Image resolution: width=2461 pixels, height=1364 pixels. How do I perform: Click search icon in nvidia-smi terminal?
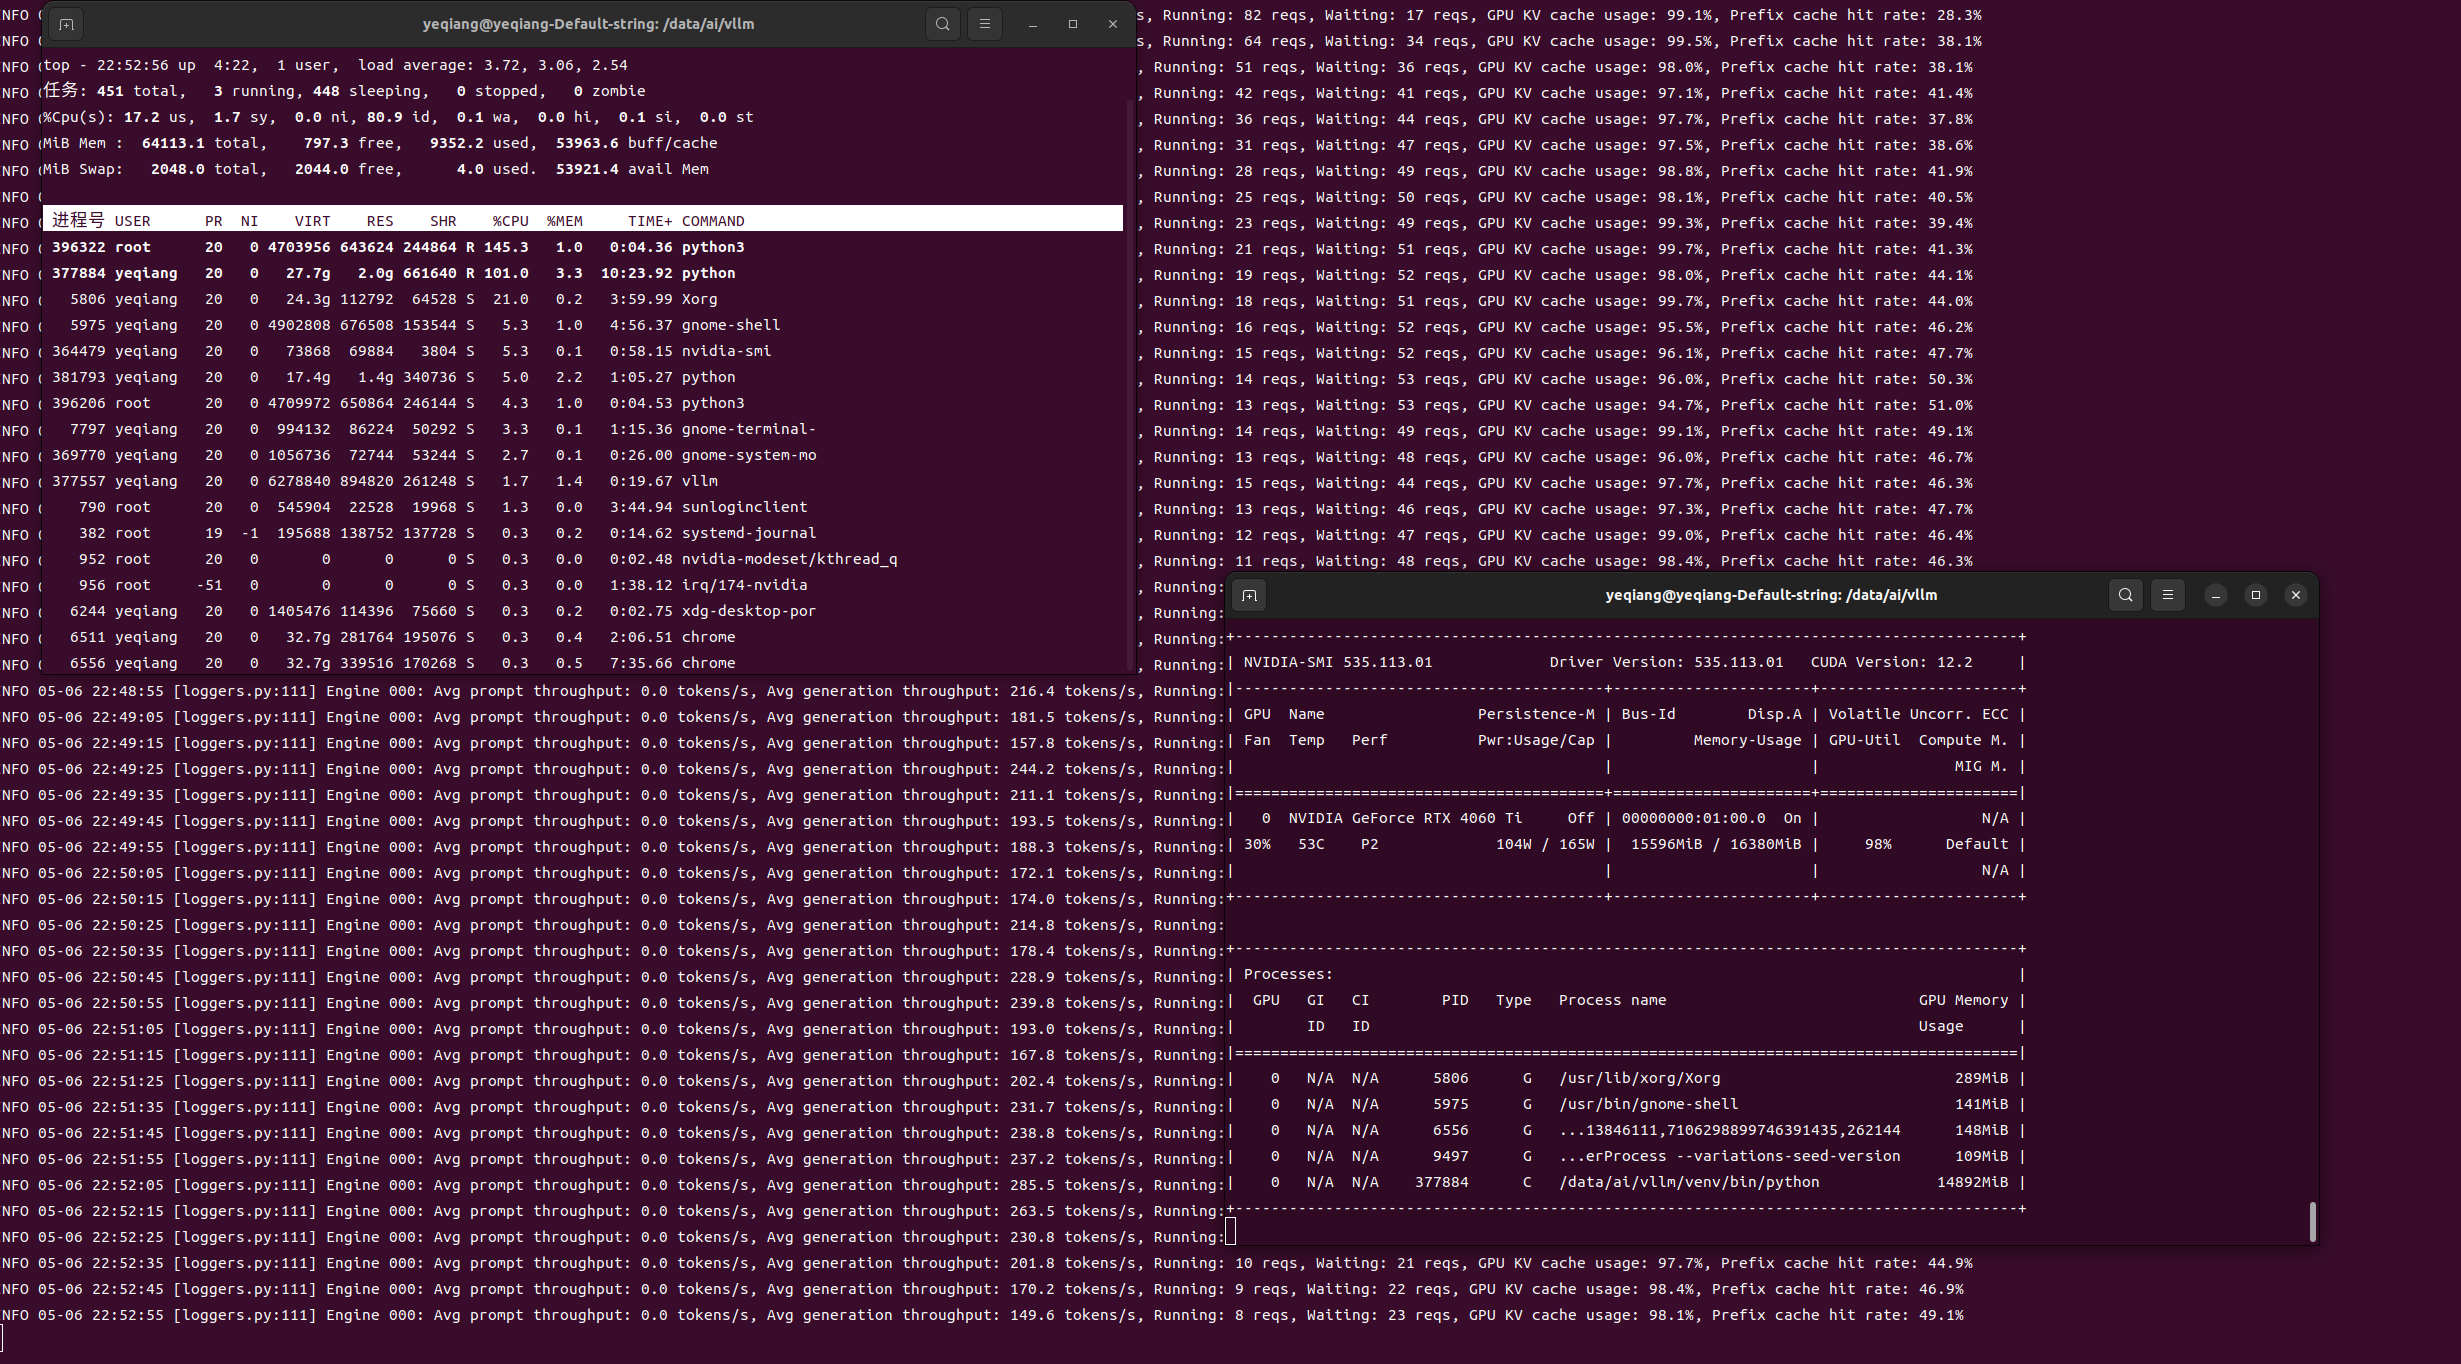coord(2125,595)
